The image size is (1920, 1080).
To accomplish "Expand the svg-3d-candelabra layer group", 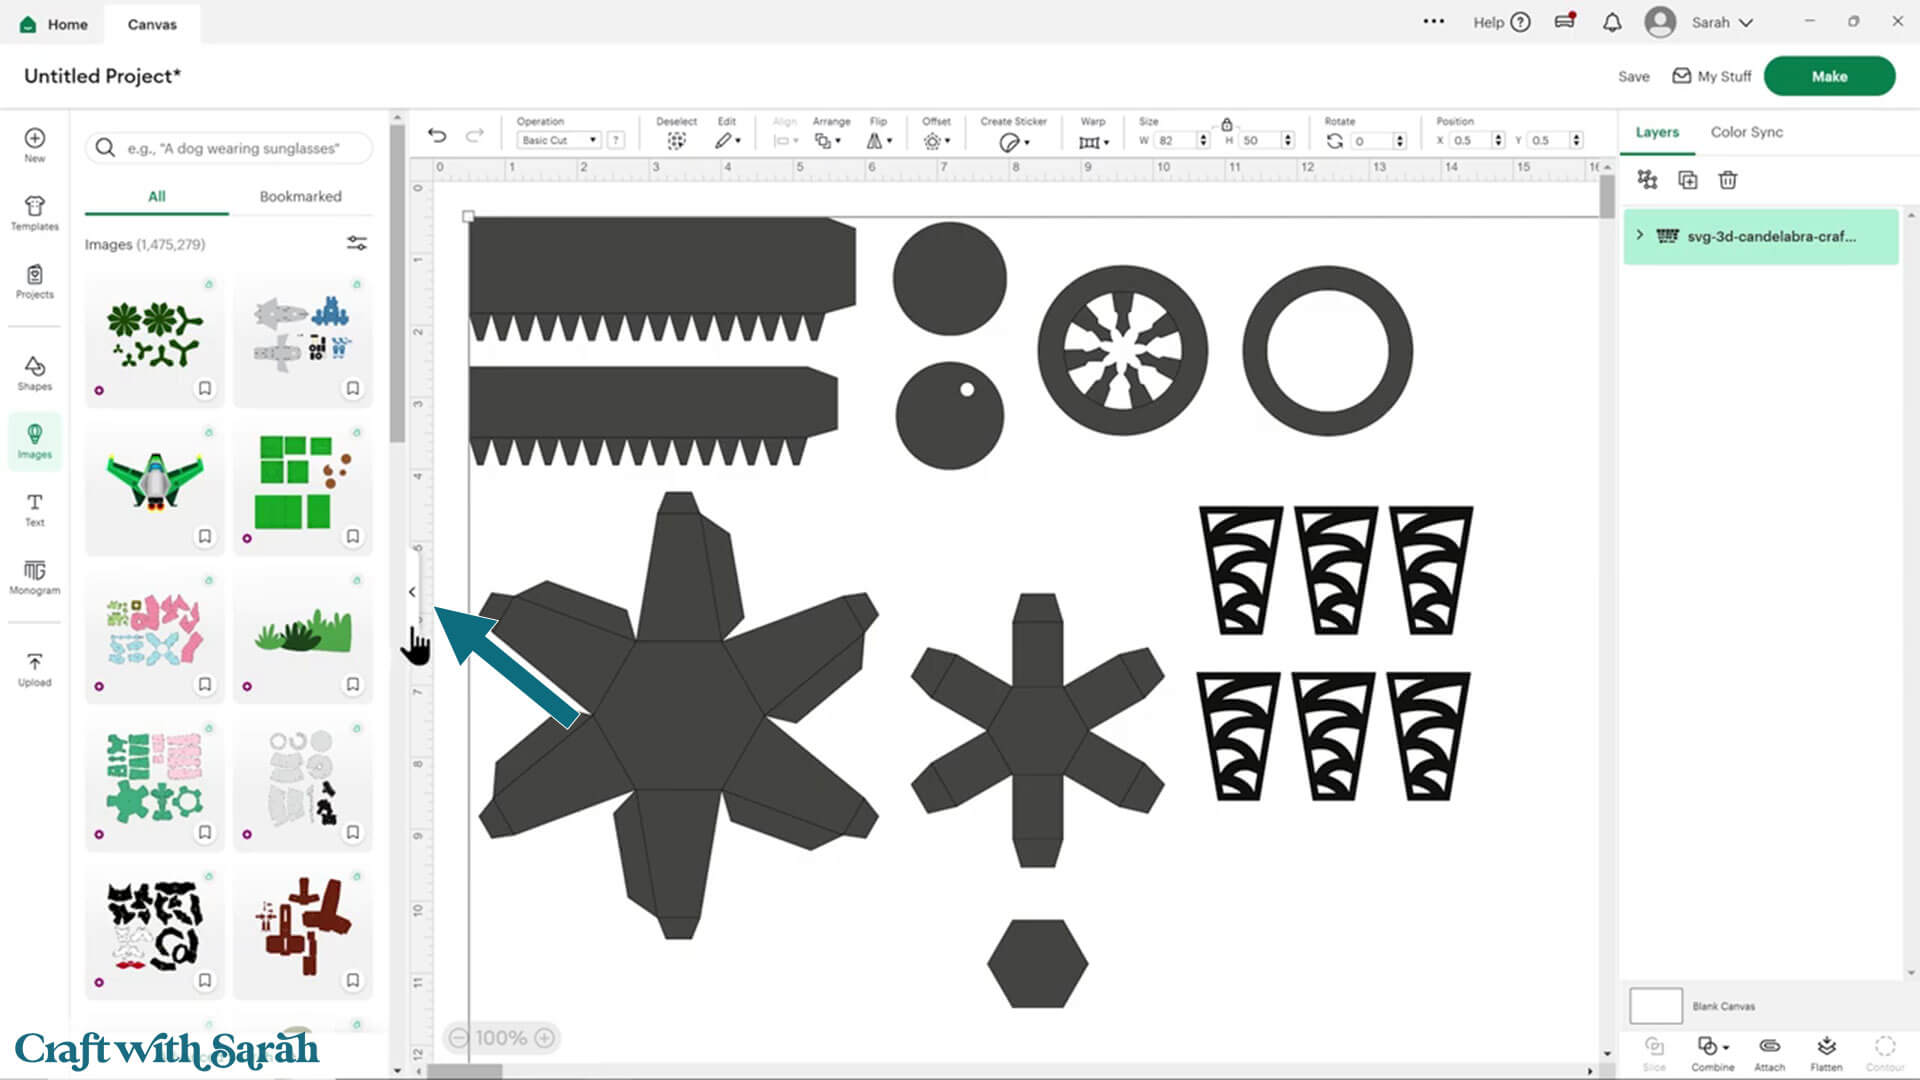I will click(x=1639, y=235).
